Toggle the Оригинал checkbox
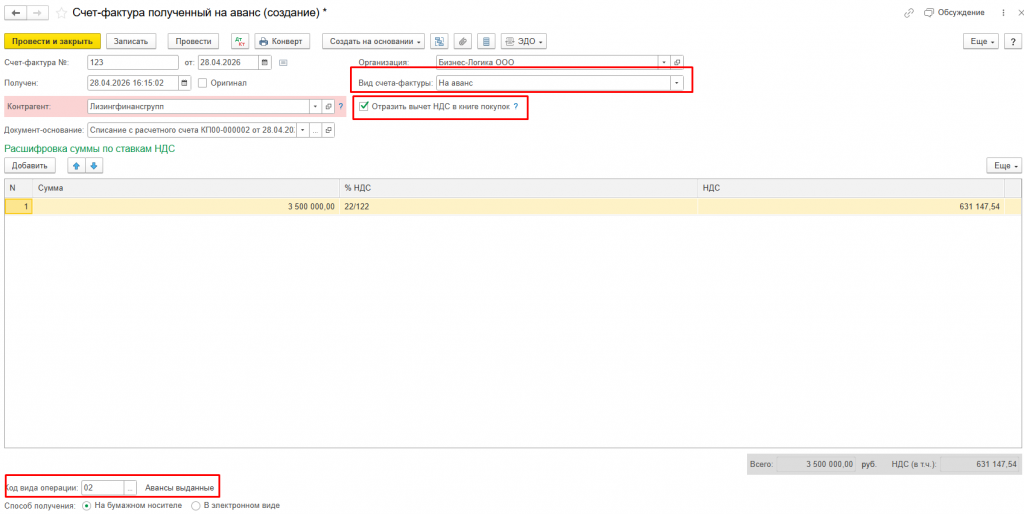1024x514 pixels. (x=202, y=83)
